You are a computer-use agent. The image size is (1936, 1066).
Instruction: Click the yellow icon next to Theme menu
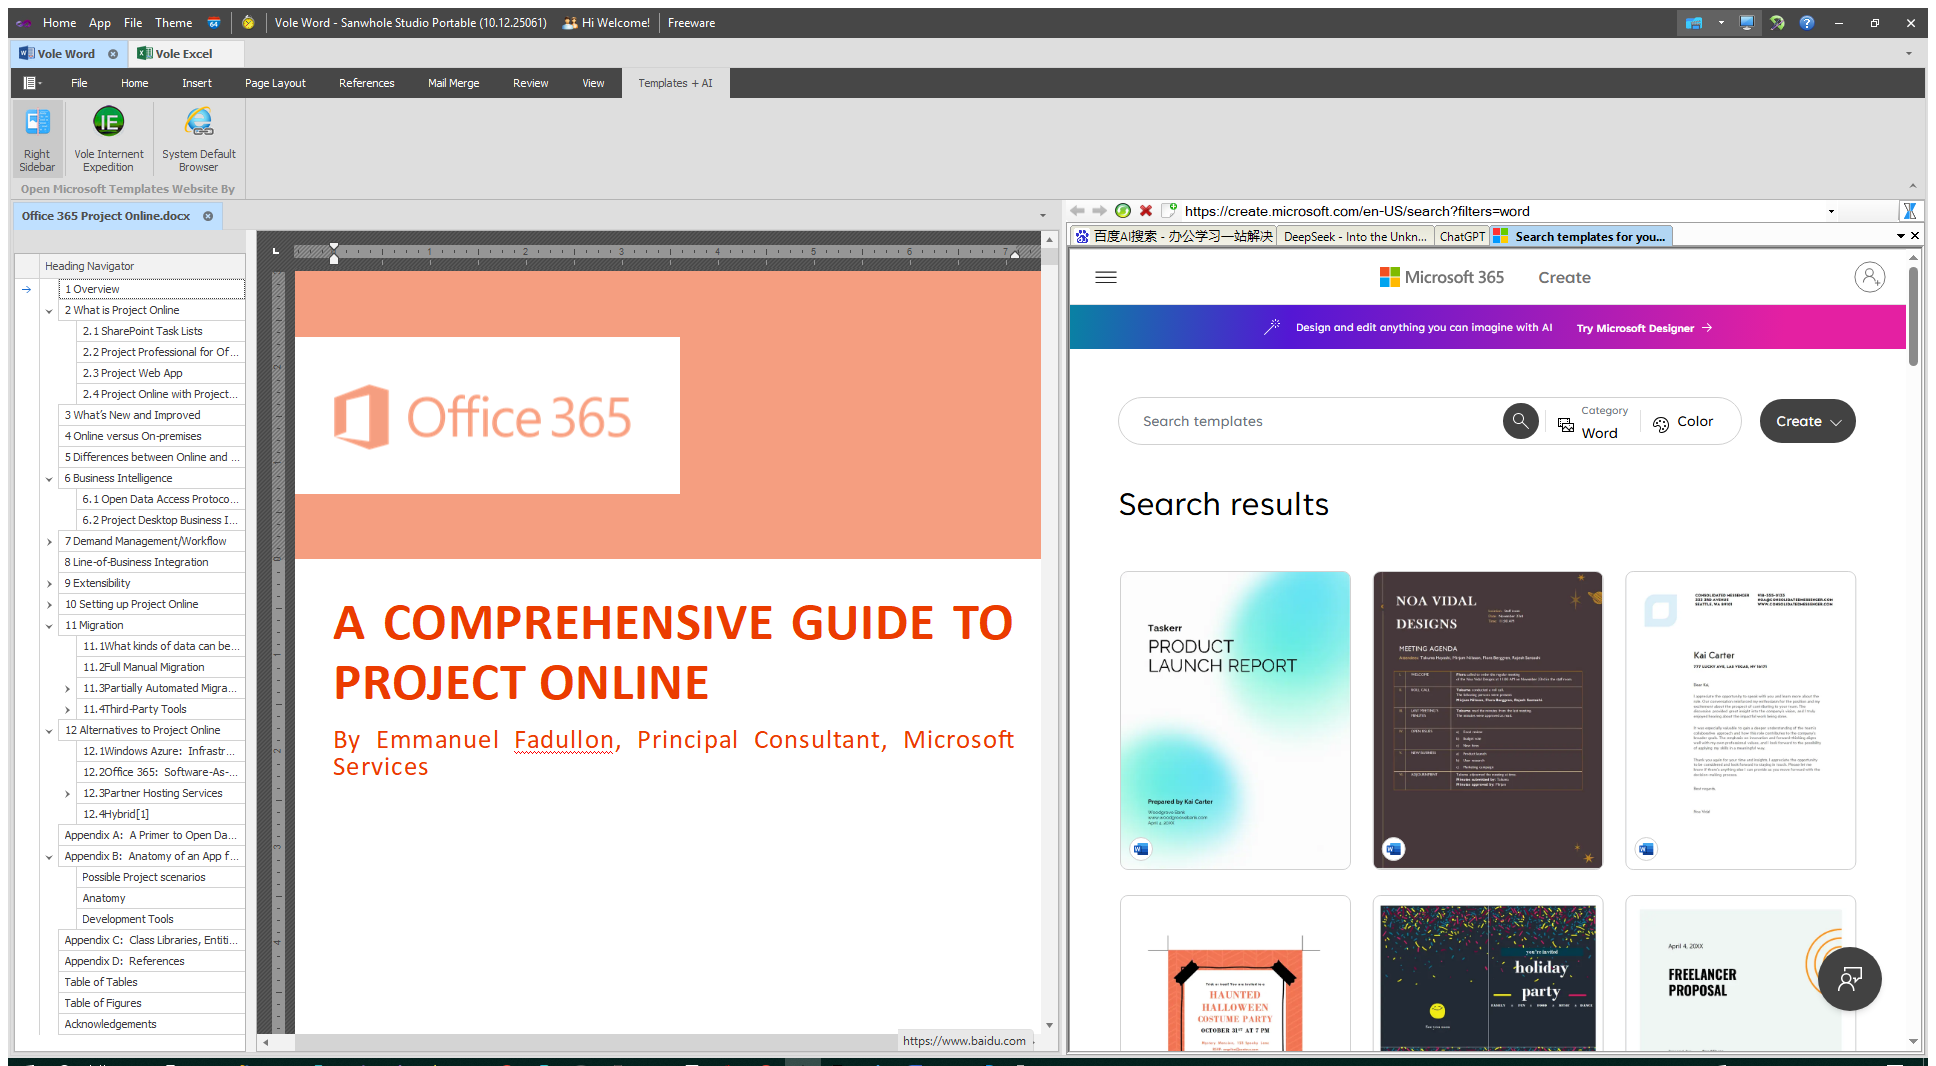click(x=248, y=23)
